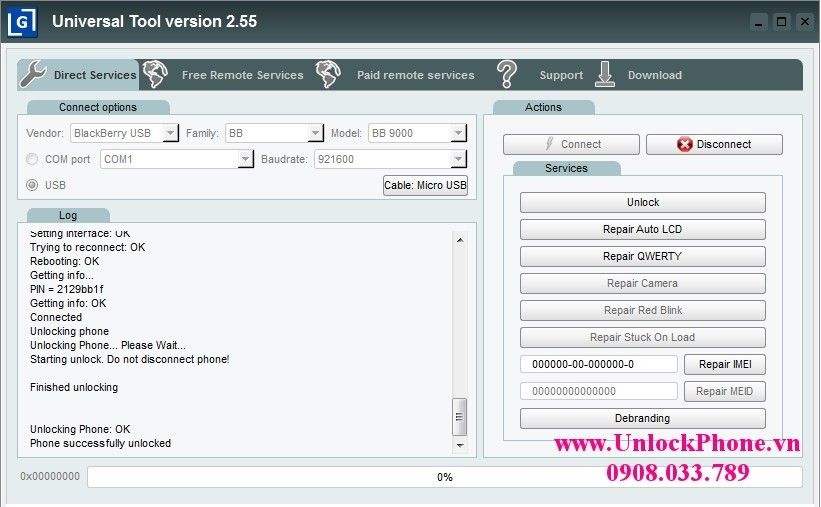Viewport: 821px width, 507px height.
Task: Click the globe icon beside Free Remote Services
Action: click(155, 74)
